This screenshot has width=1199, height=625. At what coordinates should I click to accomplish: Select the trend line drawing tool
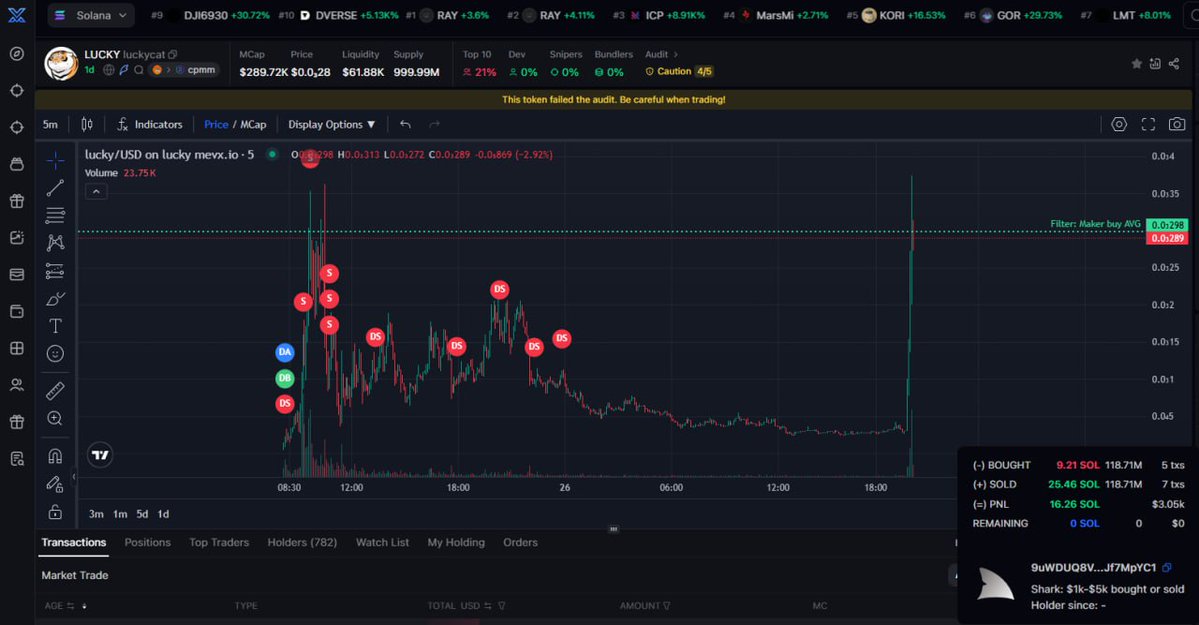[55, 187]
